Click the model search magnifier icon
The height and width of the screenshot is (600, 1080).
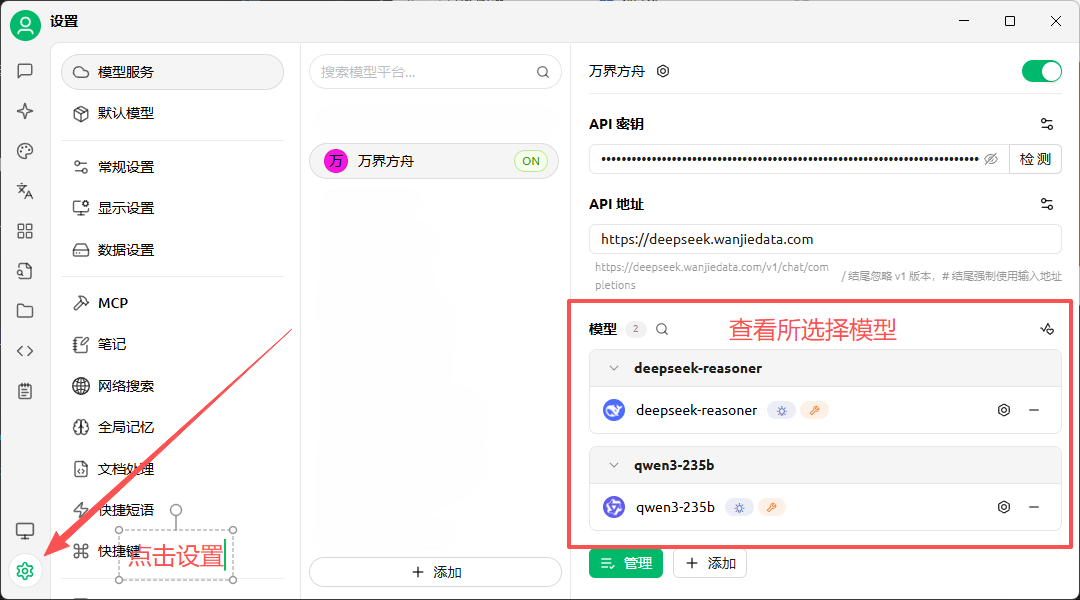tap(662, 329)
